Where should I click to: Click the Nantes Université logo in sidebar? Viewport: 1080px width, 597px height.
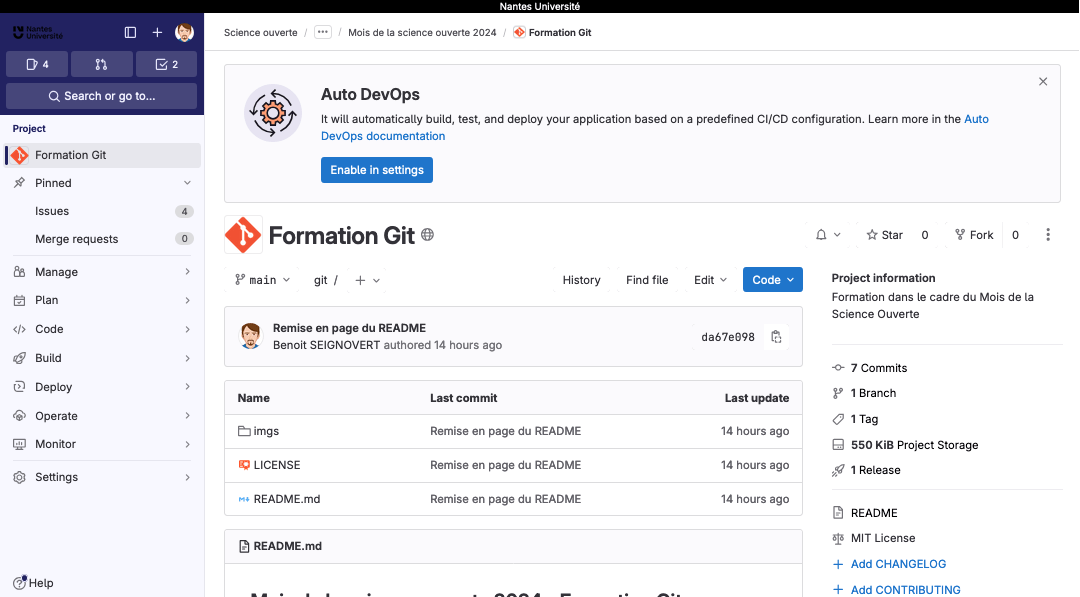coord(38,32)
